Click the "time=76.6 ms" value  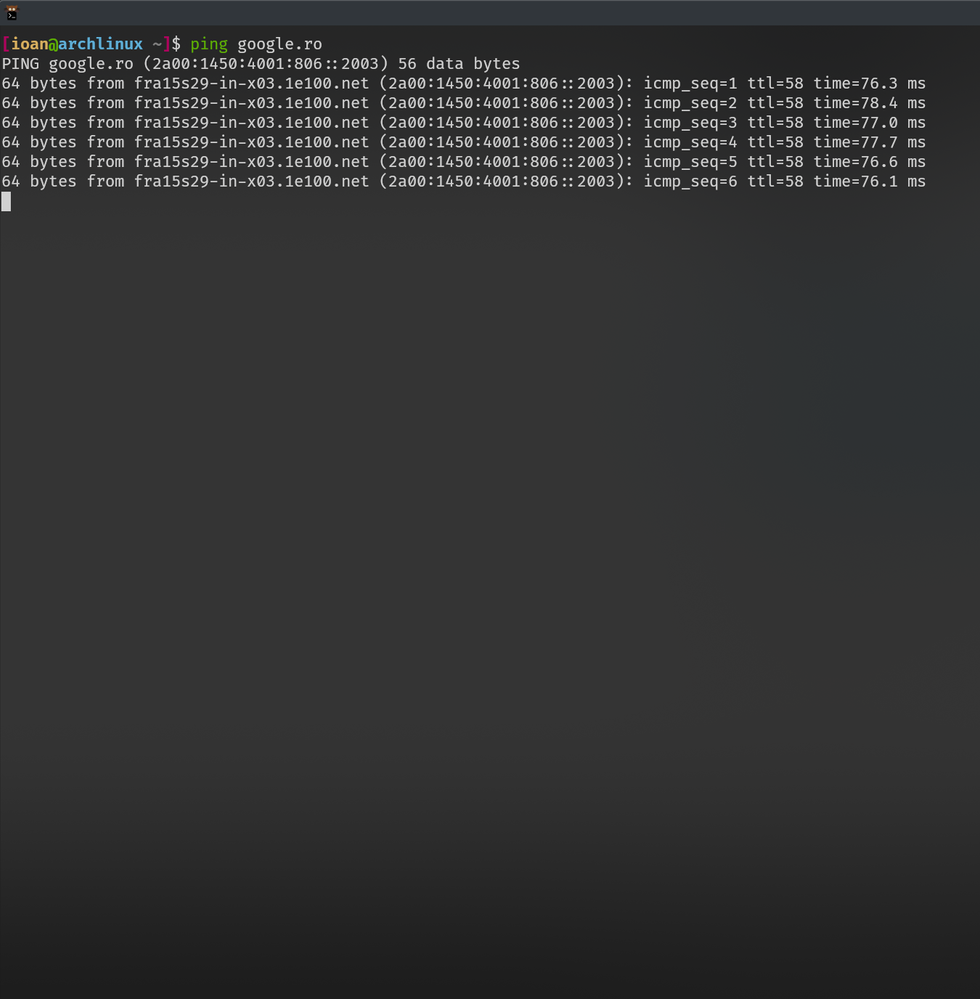click(x=869, y=162)
